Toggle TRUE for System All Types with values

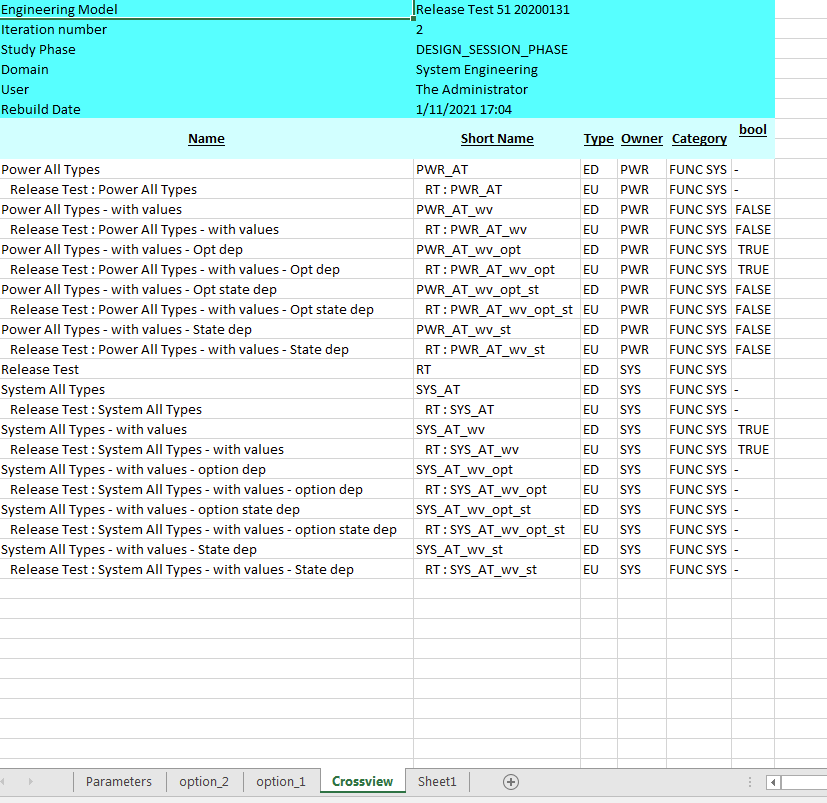[754, 429]
